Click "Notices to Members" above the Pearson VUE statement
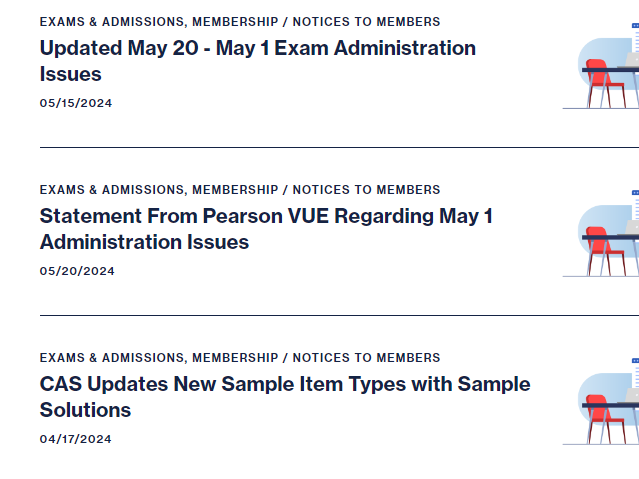The image size is (639, 479). pos(366,190)
